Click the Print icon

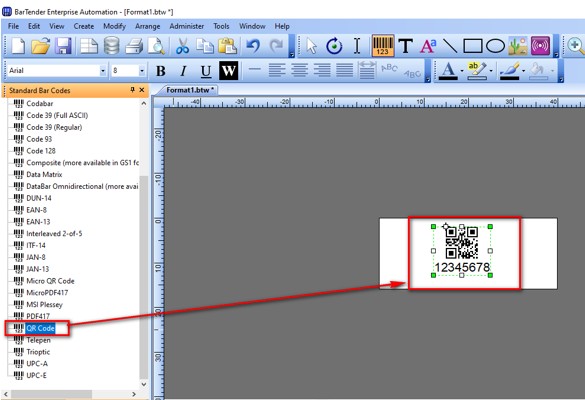(134, 46)
